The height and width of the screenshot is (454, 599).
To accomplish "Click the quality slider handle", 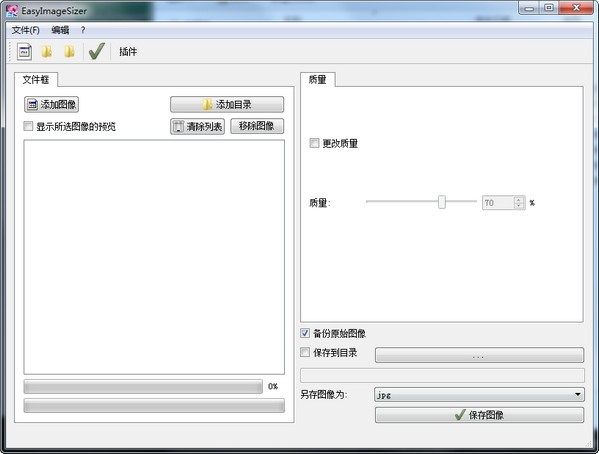I will [x=442, y=202].
